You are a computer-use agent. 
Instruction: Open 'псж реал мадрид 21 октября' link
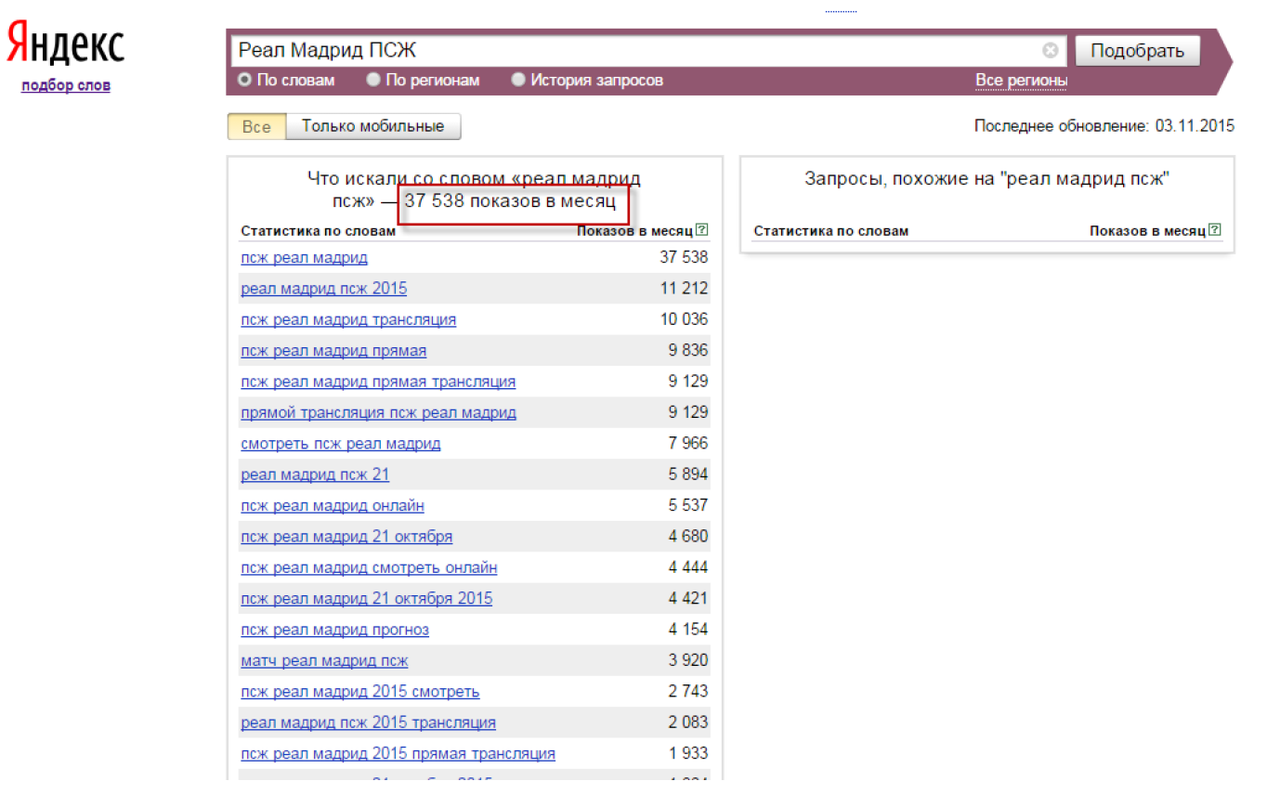(x=346, y=536)
